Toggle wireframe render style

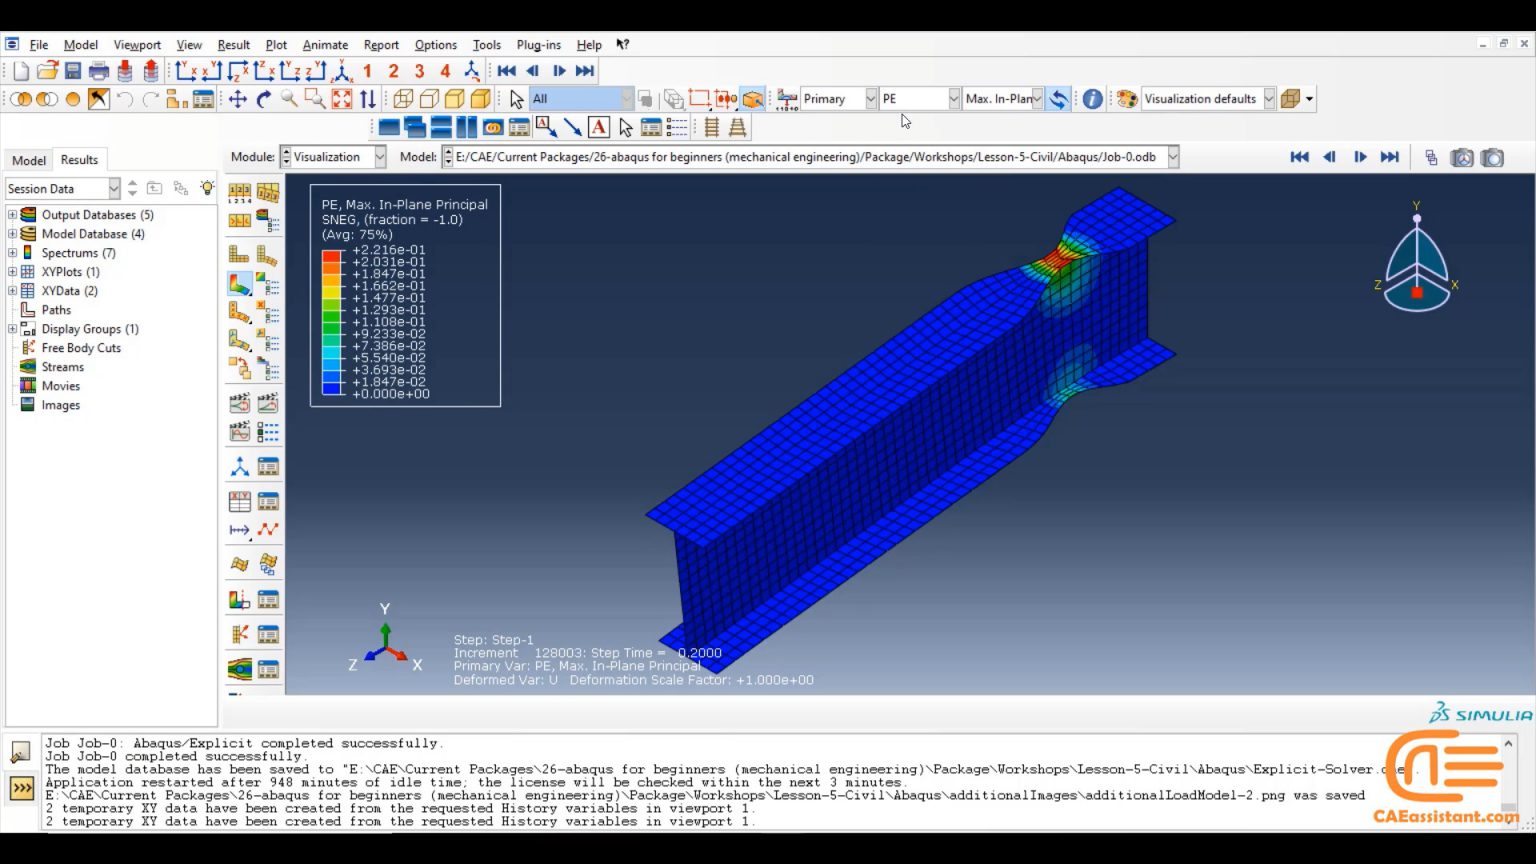click(404, 98)
